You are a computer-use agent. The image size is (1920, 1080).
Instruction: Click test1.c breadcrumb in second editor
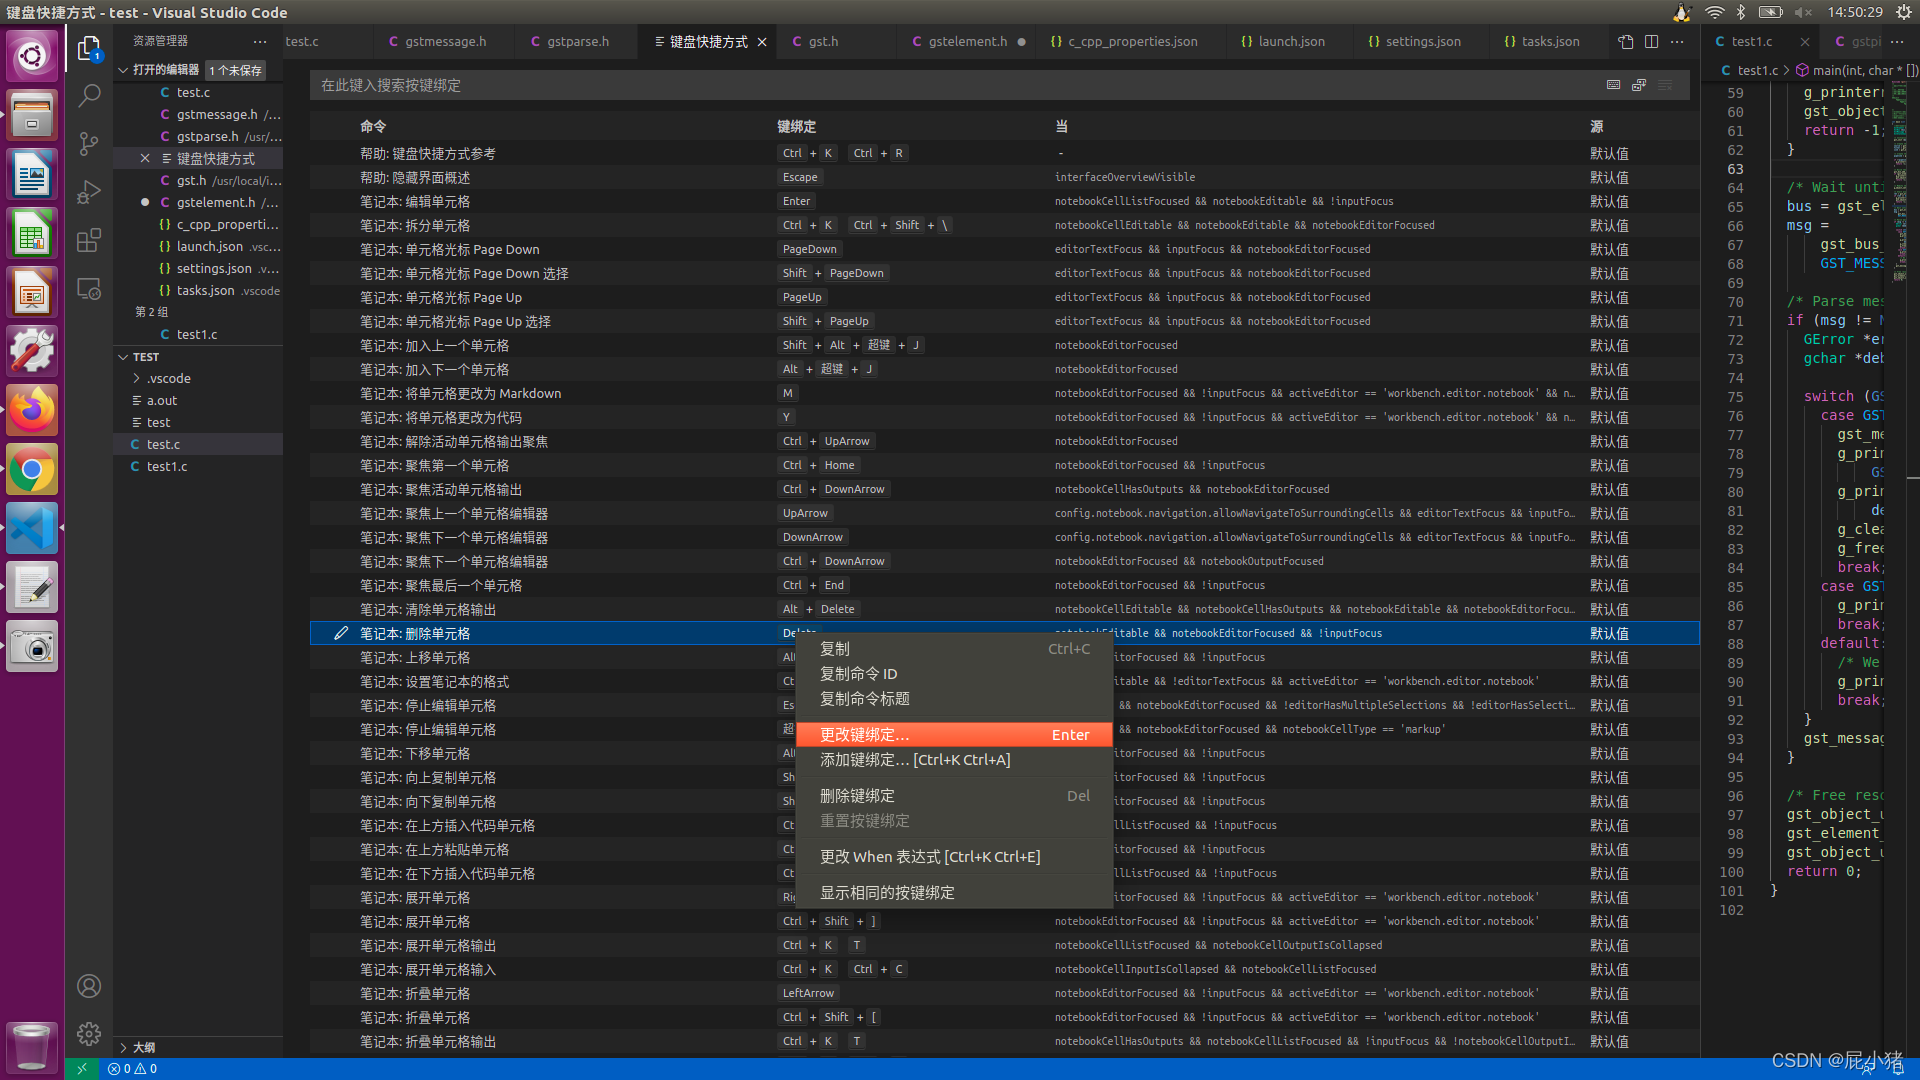point(1750,70)
